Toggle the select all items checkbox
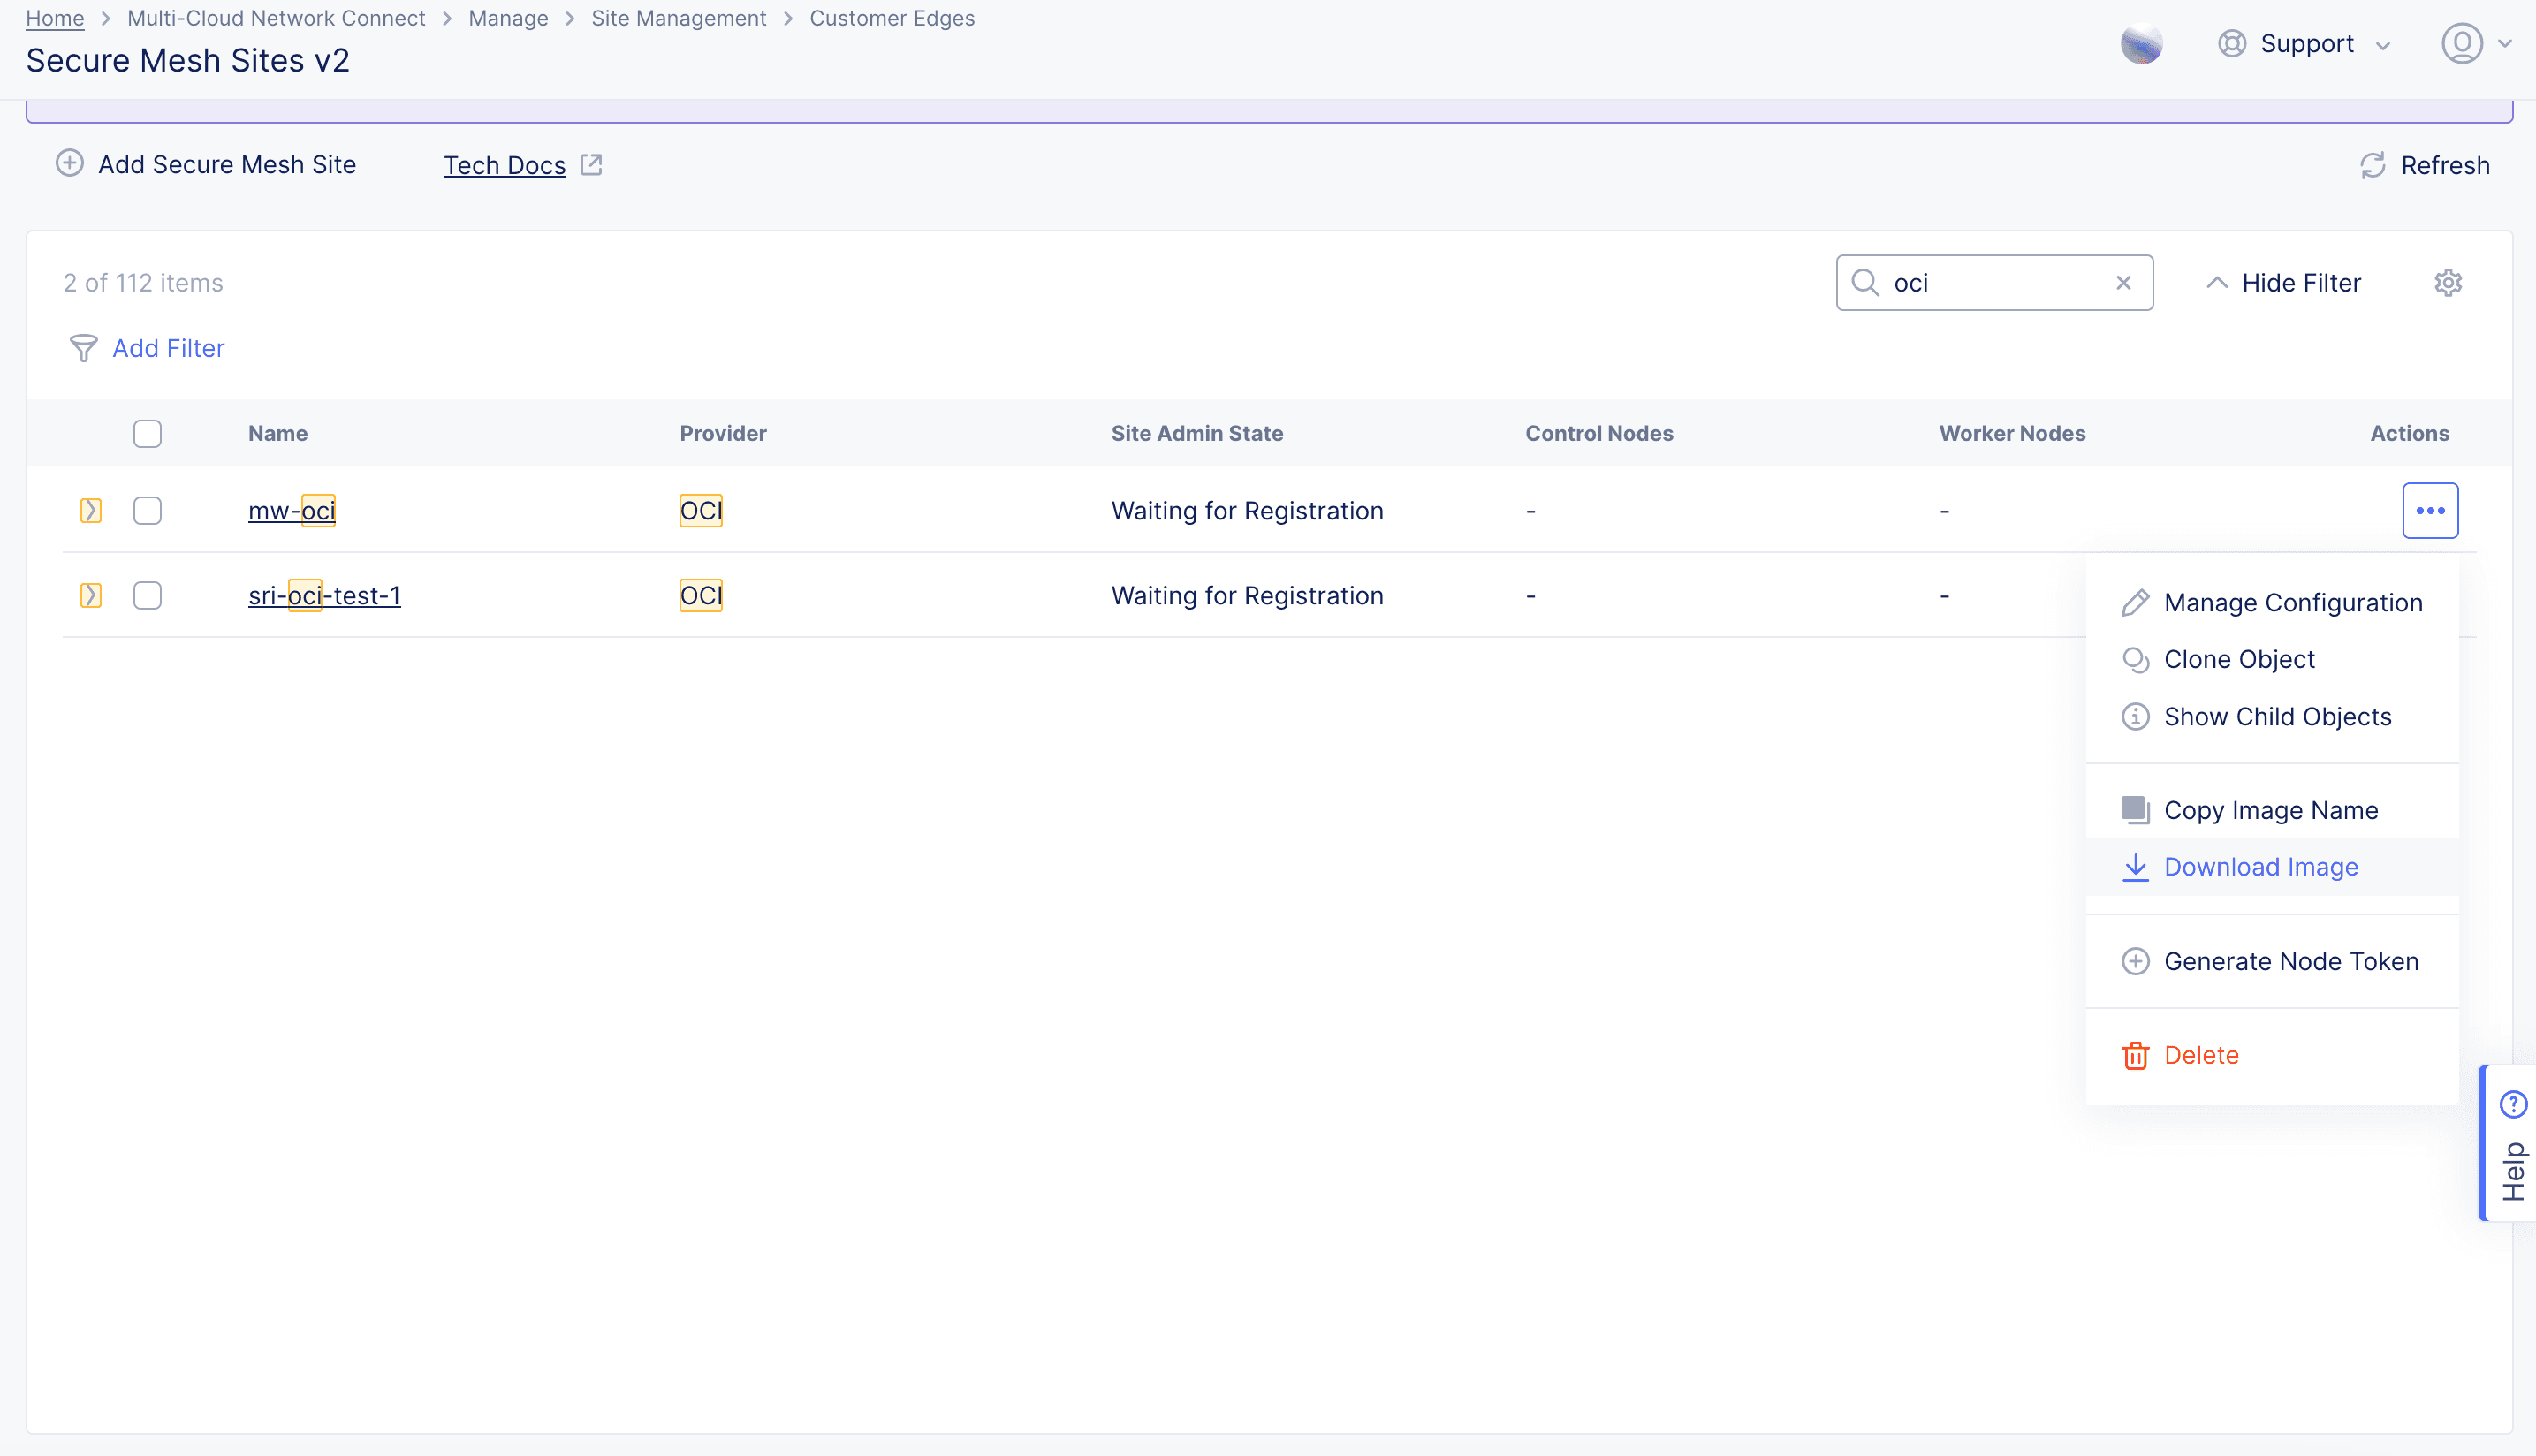 point(148,434)
